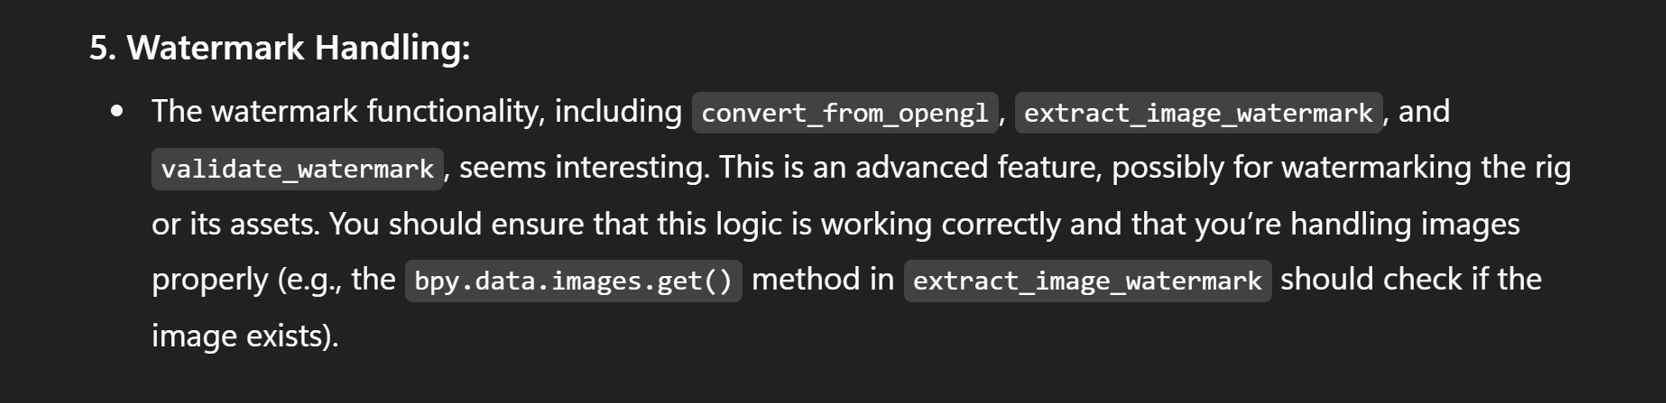1666x403 pixels.
Task: Click extract_image_watermark code after "method in"
Action: 1087,280
